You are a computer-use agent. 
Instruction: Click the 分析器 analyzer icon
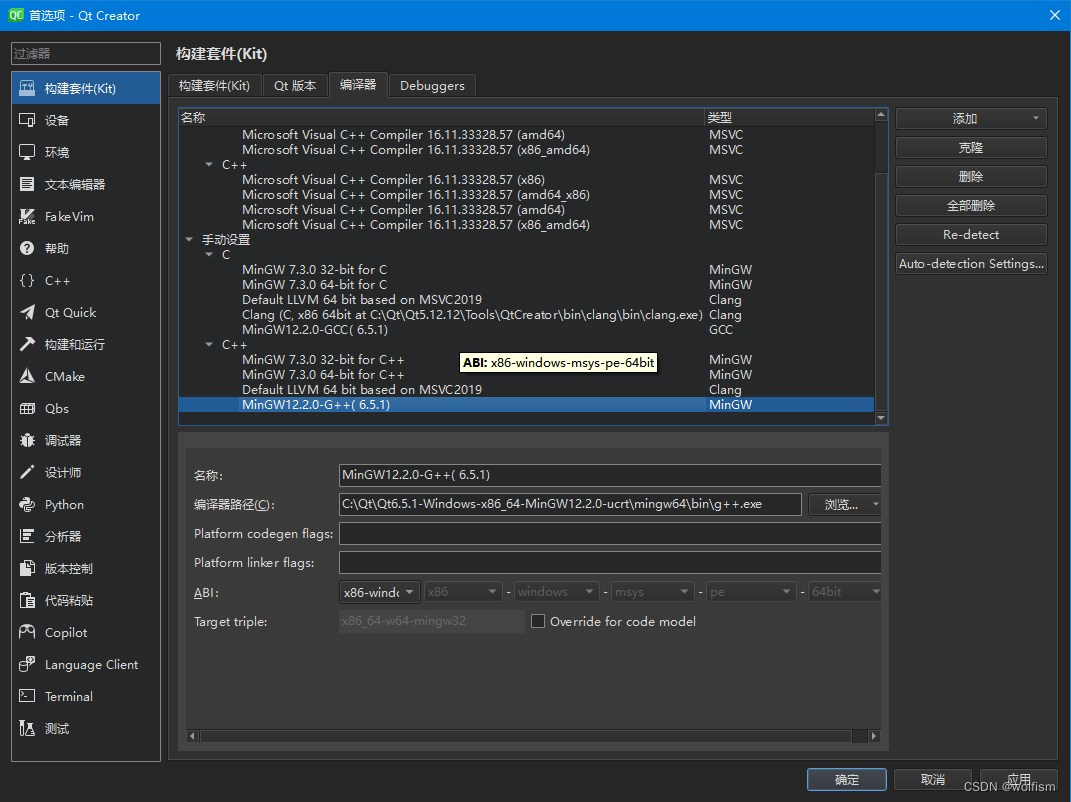27,536
